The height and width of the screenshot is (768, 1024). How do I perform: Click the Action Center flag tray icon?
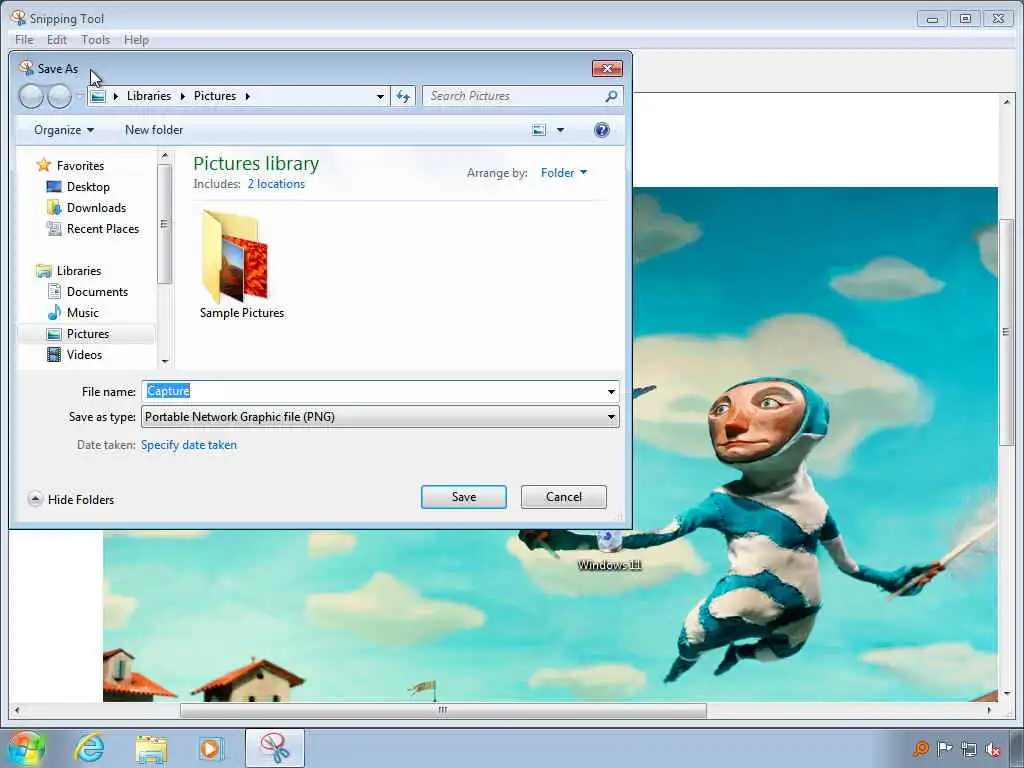944,749
